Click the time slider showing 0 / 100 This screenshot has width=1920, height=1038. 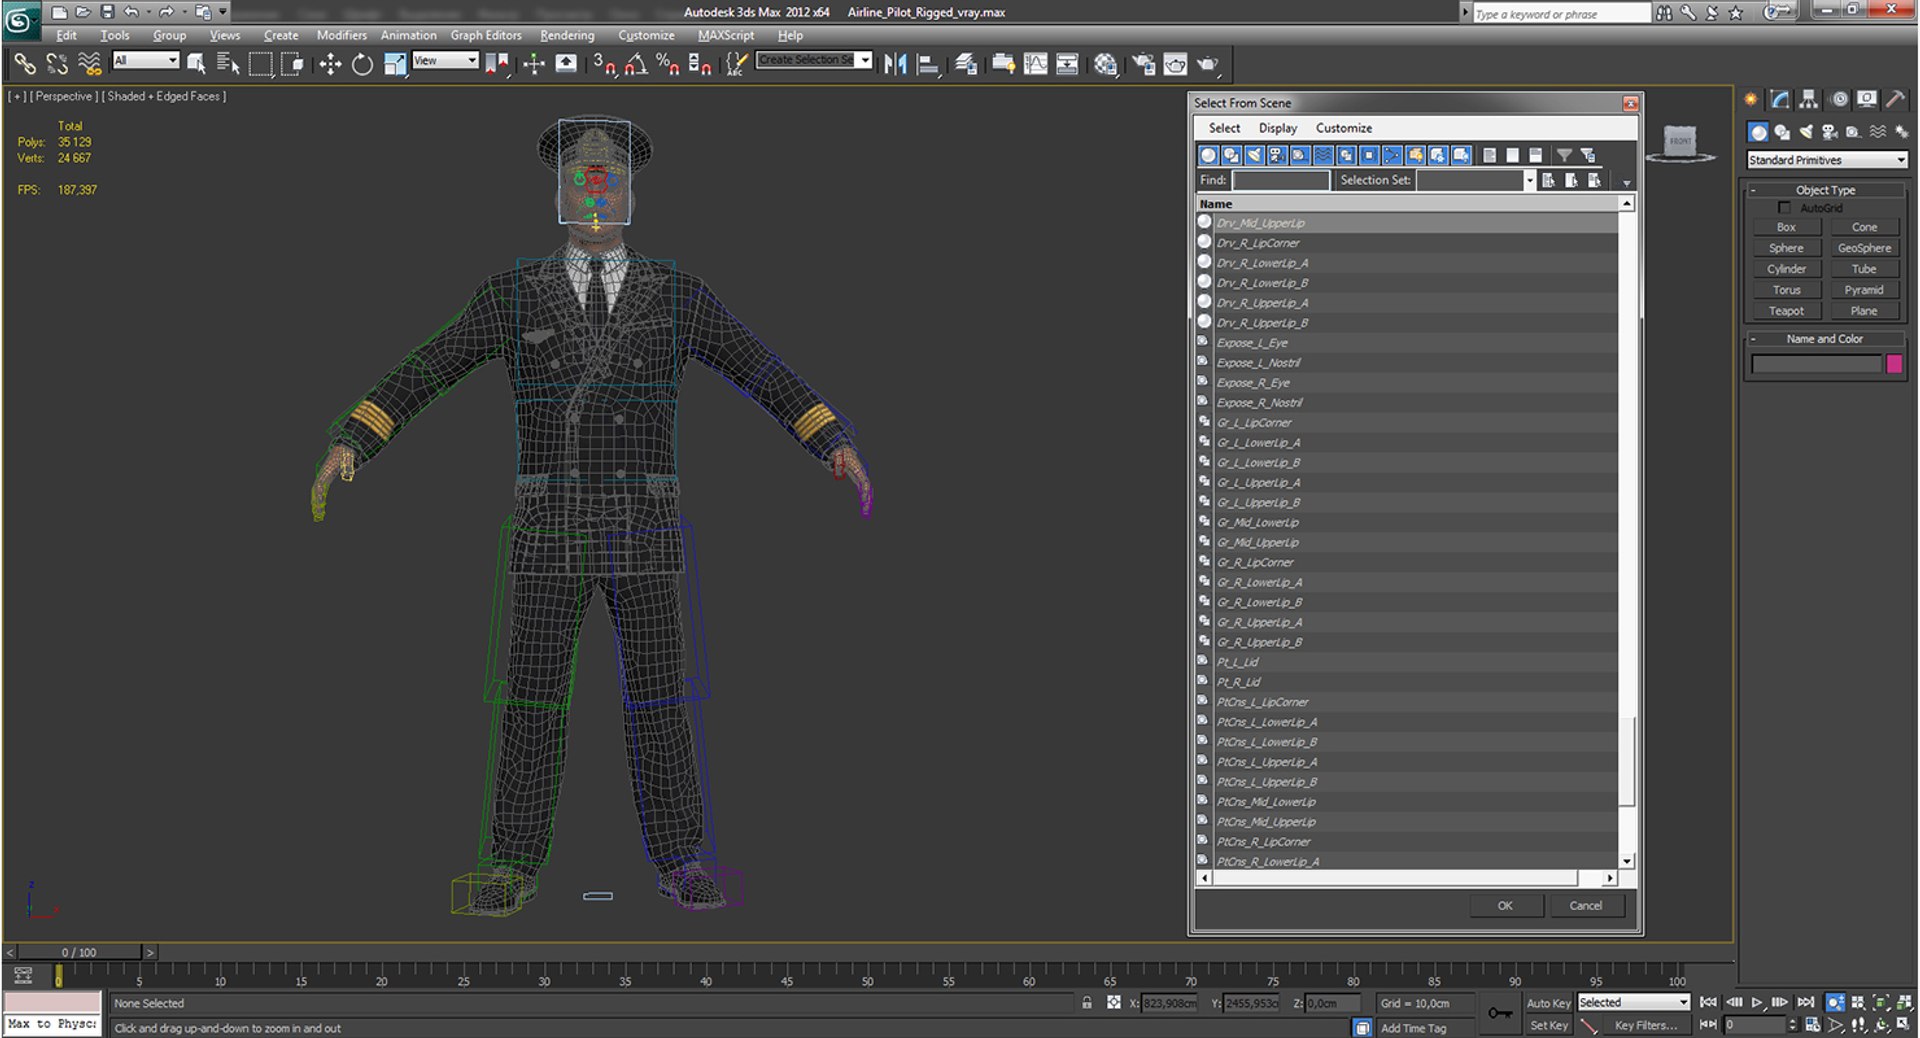pyautogui.click(x=79, y=952)
